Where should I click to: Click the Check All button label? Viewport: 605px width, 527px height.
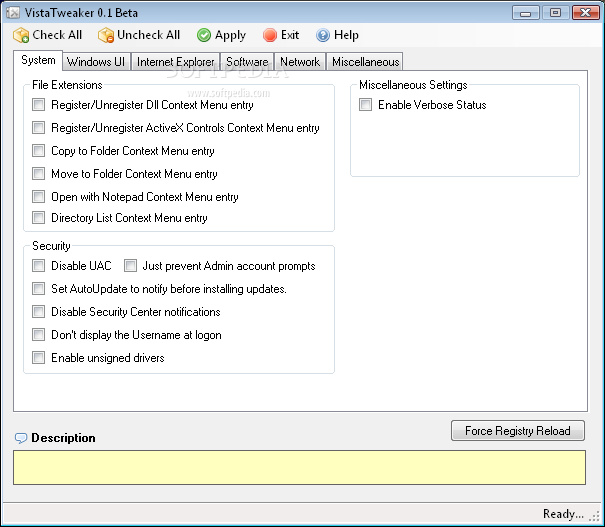57,35
